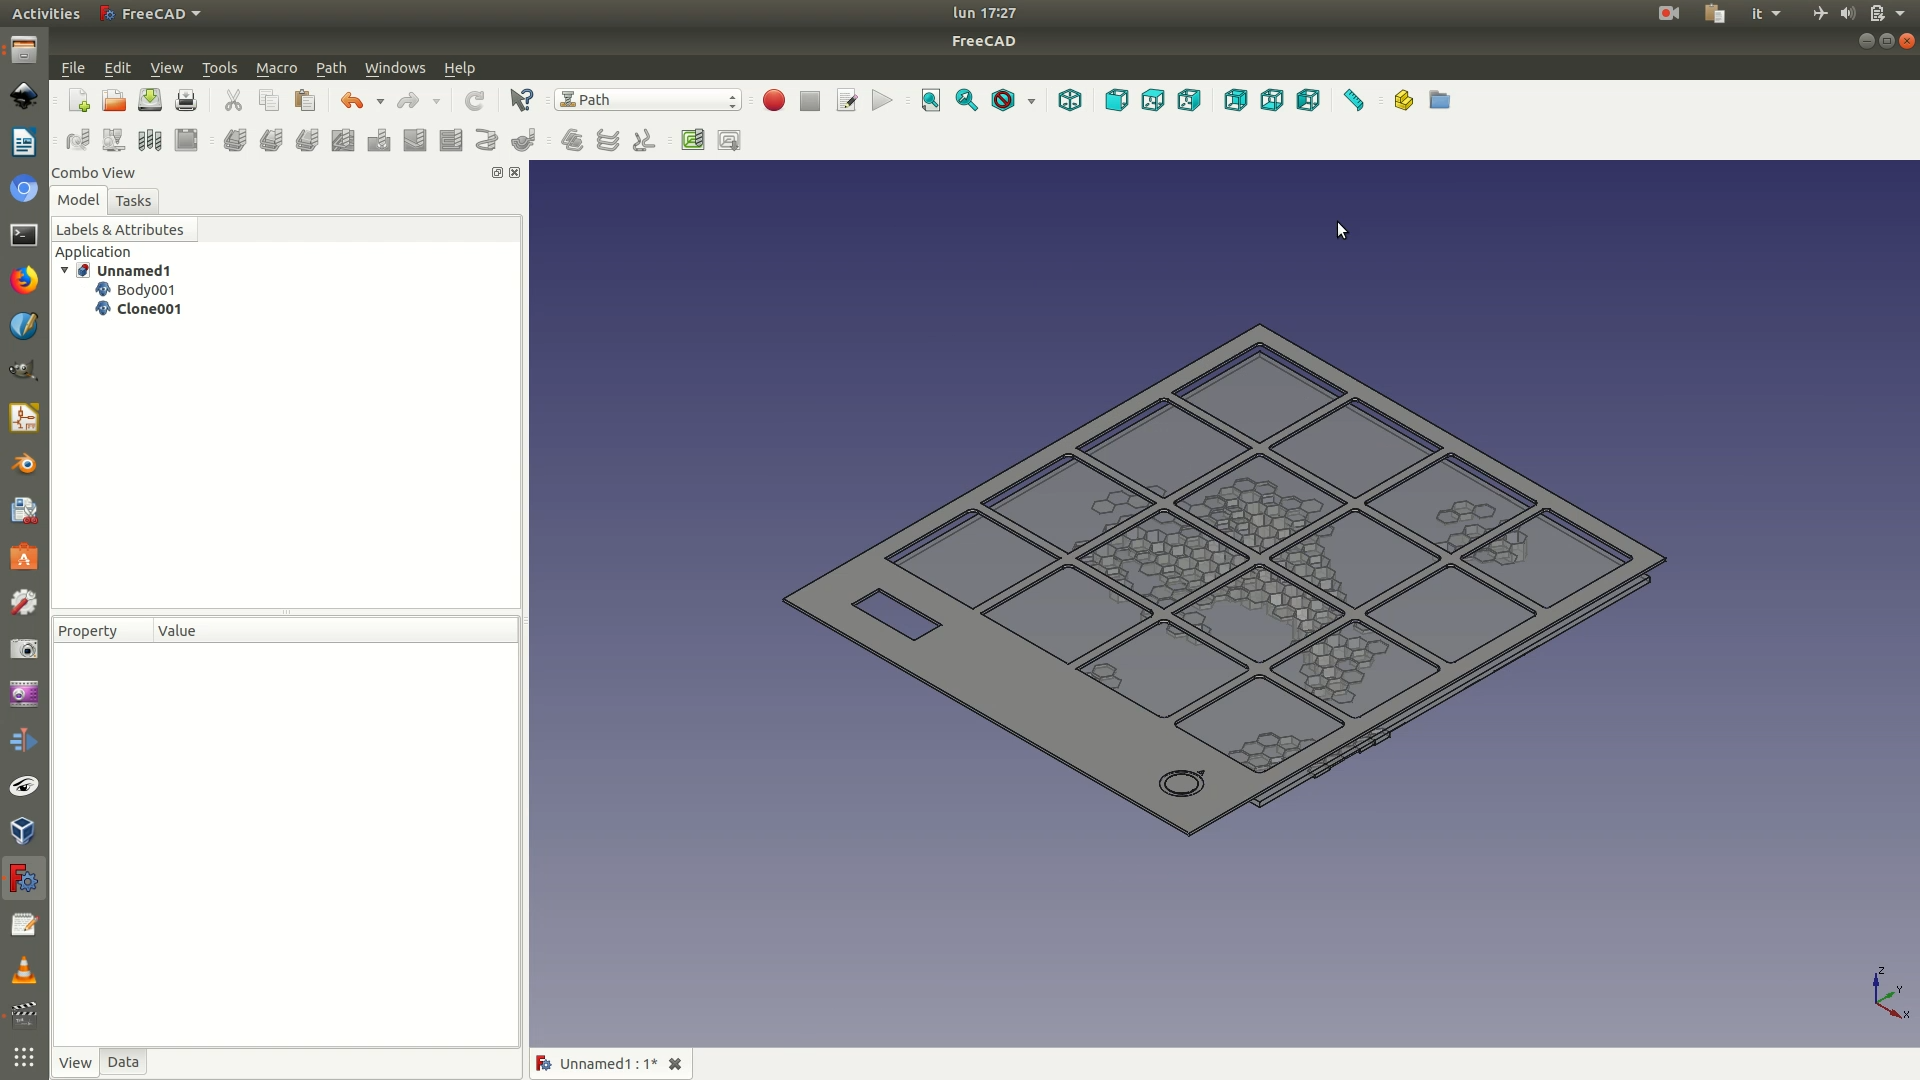The width and height of the screenshot is (1920, 1080).
Task: Click the Draw style icon
Action: (x=1003, y=100)
